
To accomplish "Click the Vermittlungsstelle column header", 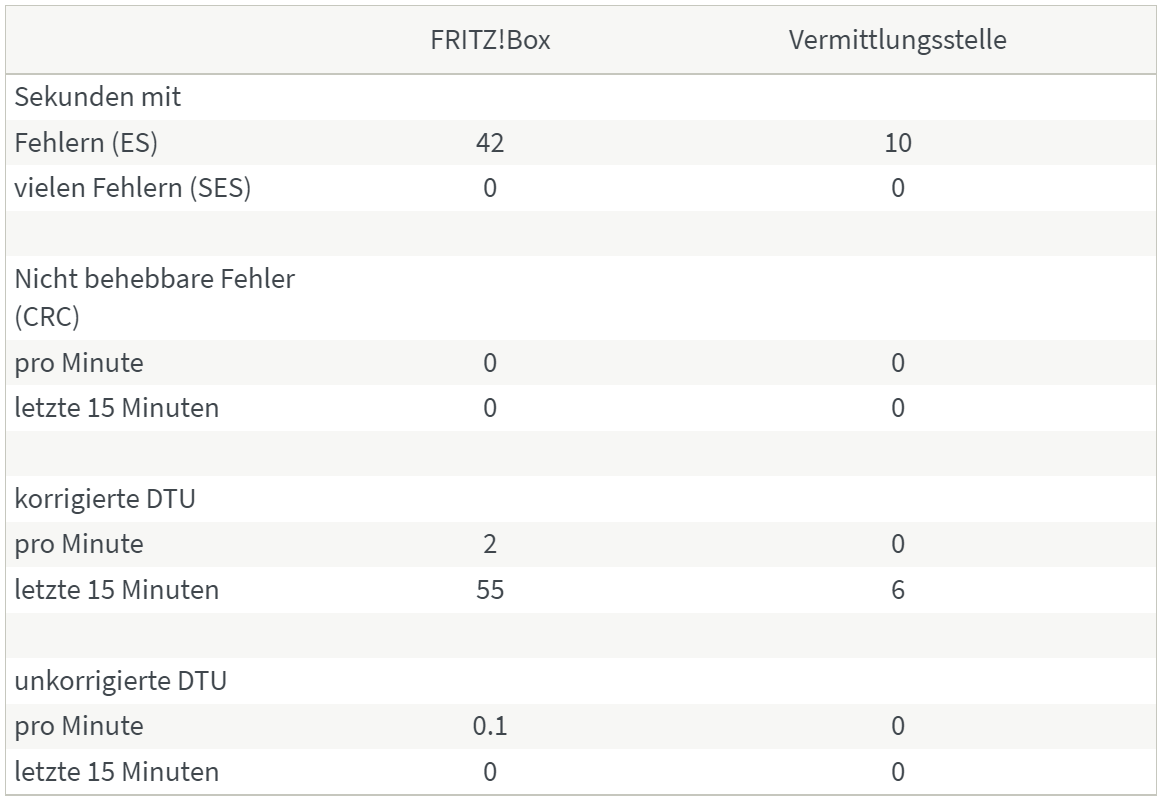I will tap(897, 40).
